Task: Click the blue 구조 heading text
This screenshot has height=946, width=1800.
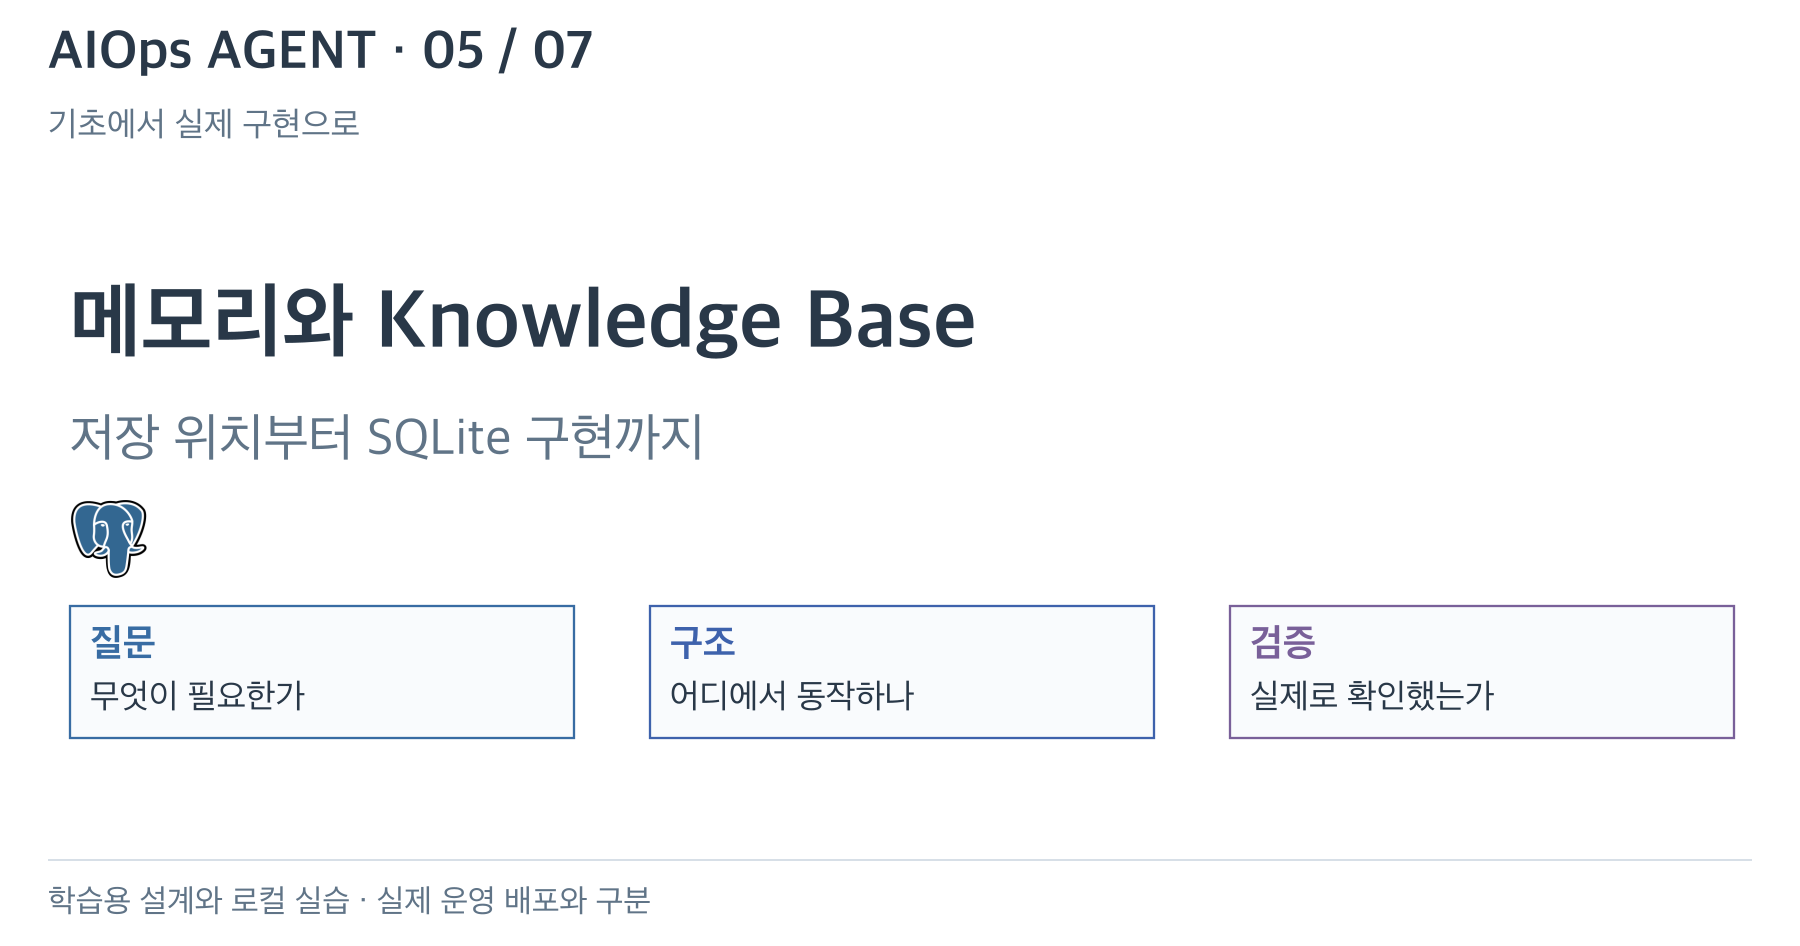Action: tap(703, 642)
